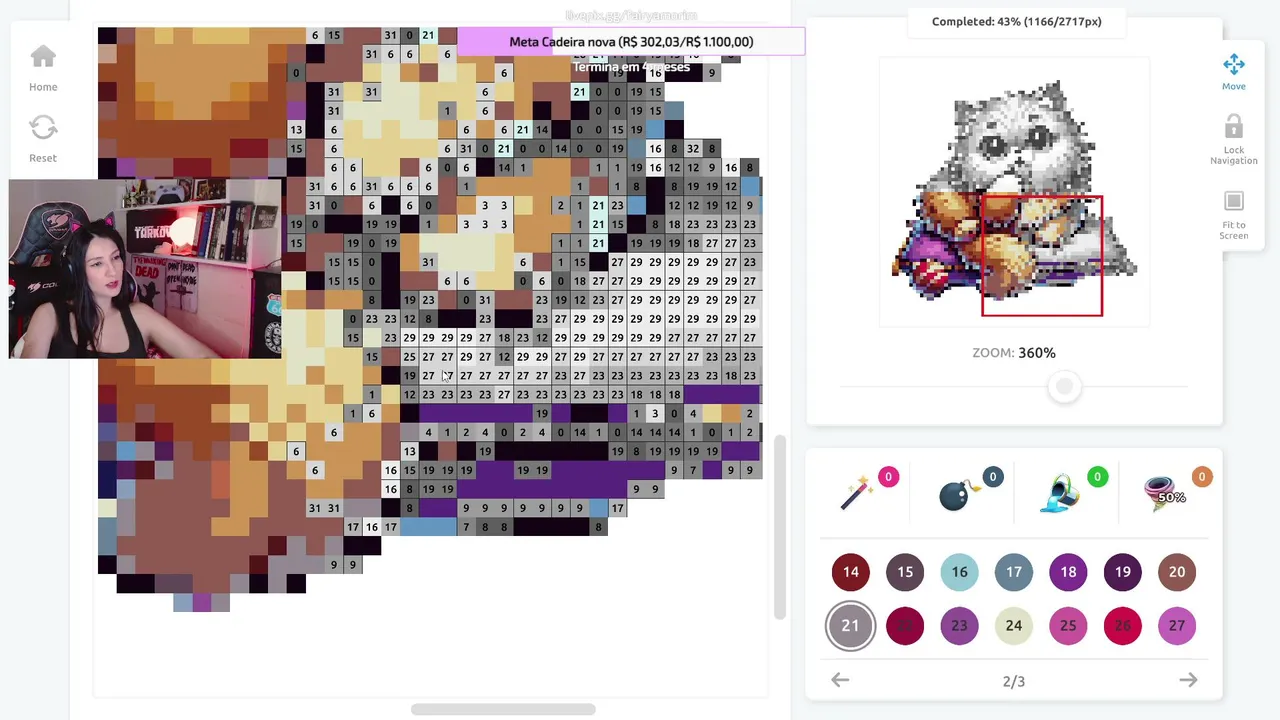
Task: Use the 50% tornado booster
Action: click(1165, 492)
